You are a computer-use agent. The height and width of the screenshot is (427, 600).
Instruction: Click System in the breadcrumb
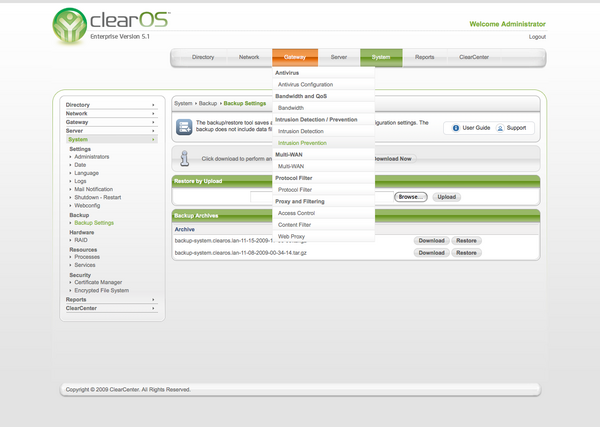click(x=183, y=103)
